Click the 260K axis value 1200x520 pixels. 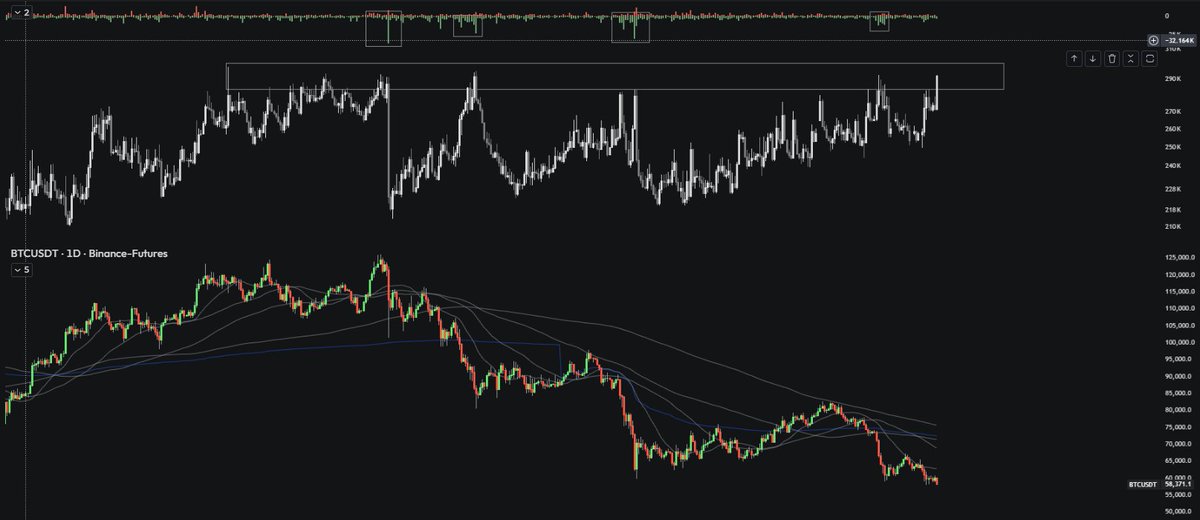click(x=1173, y=129)
